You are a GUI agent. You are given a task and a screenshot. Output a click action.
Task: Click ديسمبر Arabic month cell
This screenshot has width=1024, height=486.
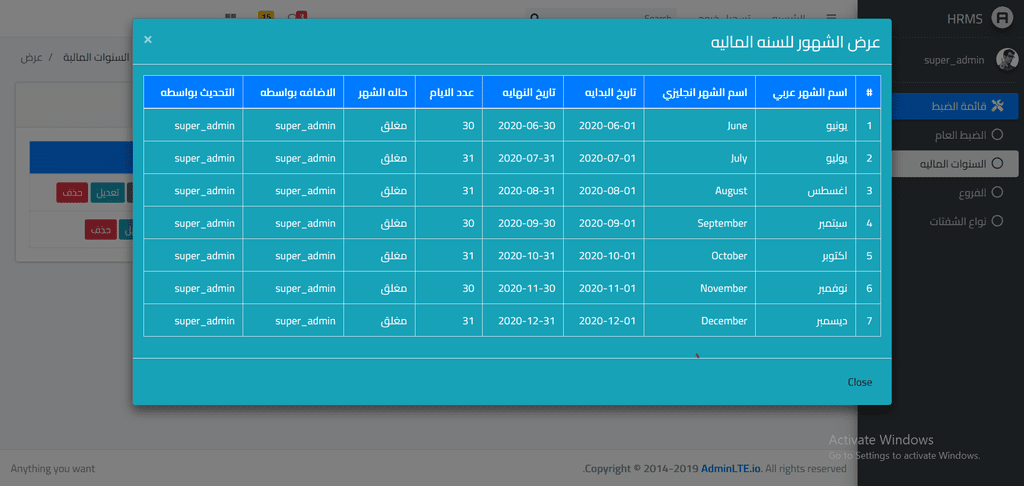[805, 321]
